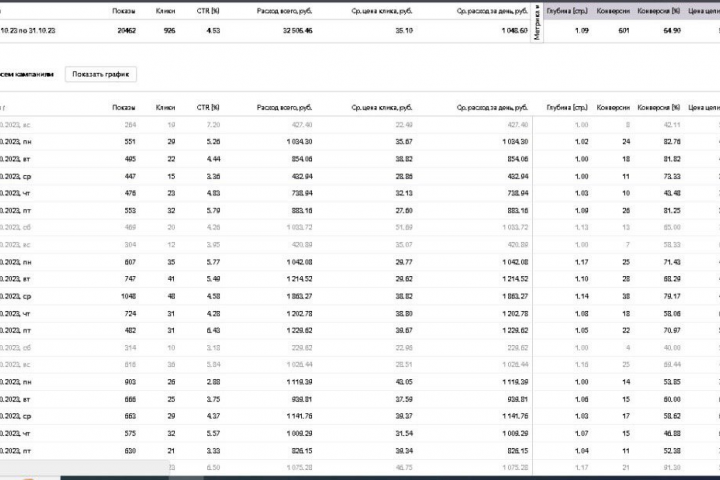Select the summary date range ending 31.10.23

[28, 31]
